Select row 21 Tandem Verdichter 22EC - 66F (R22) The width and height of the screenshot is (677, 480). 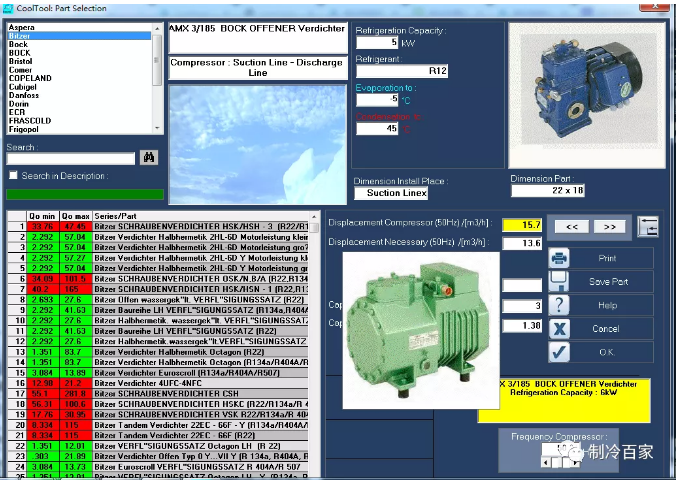pos(158,436)
